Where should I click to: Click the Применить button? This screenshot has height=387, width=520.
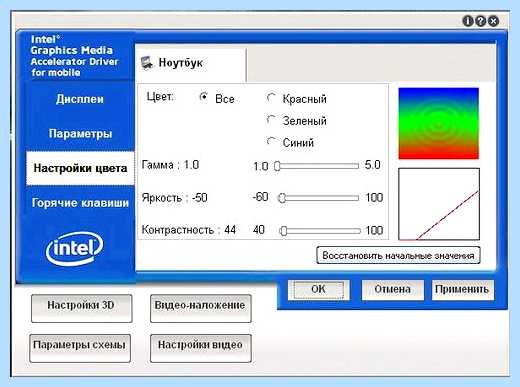(x=462, y=289)
